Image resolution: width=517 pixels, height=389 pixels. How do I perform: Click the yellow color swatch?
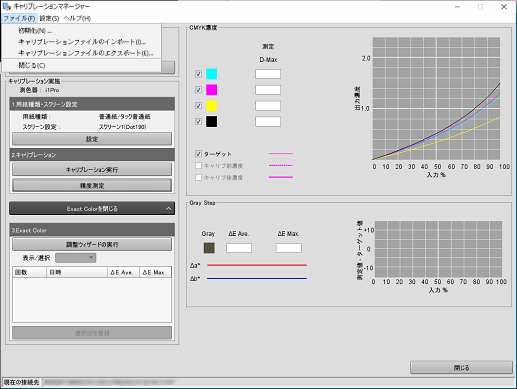pyautogui.click(x=211, y=106)
